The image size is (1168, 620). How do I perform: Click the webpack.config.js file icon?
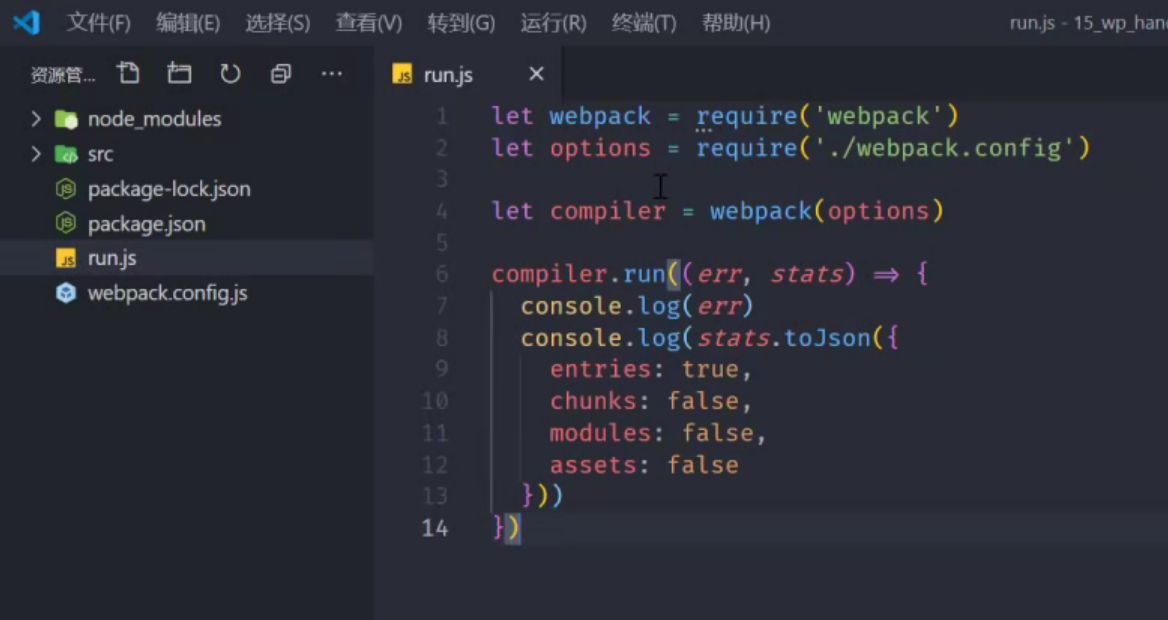(x=66, y=293)
